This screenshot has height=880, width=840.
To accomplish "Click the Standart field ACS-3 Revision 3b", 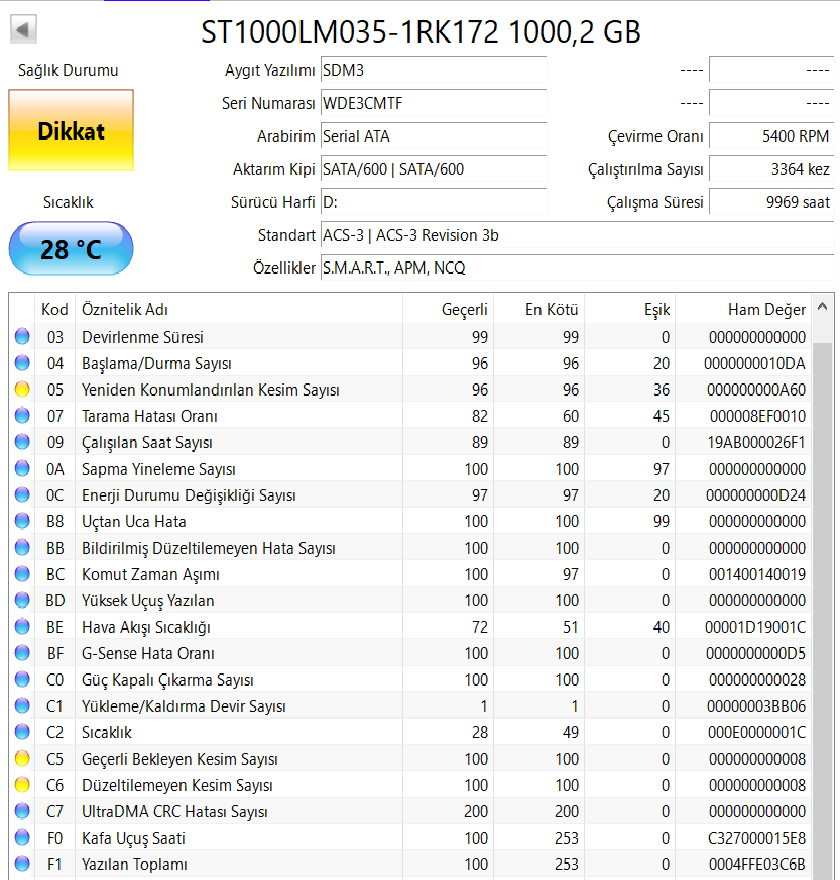I will pyautogui.click(x=577, y=235).
